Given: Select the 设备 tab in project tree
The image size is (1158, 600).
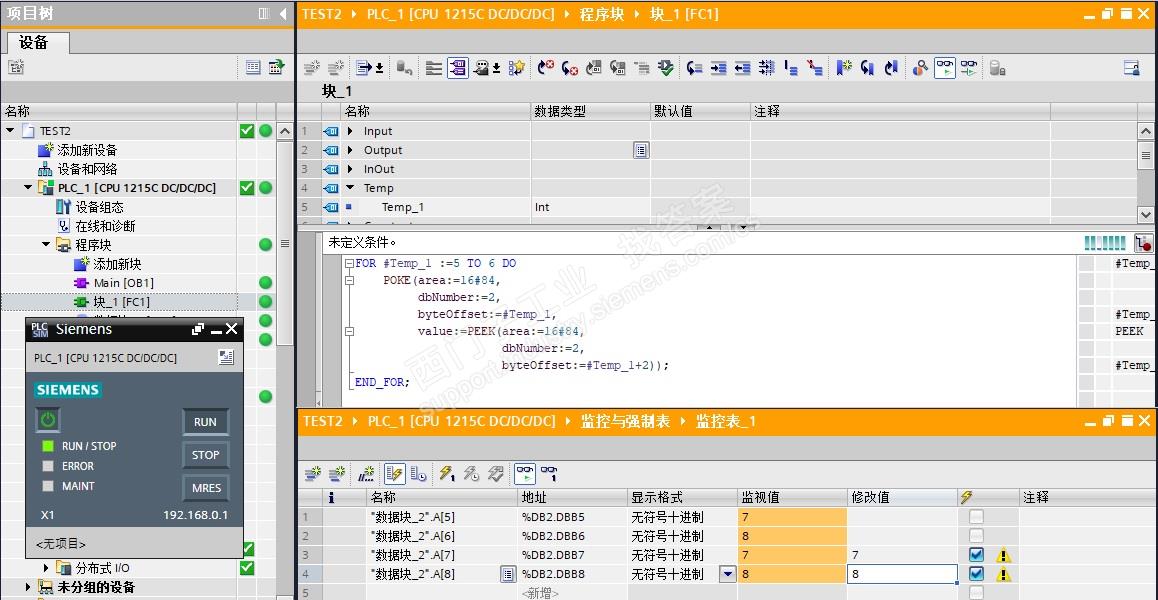Looking at the screenshot, I should 35,43.
